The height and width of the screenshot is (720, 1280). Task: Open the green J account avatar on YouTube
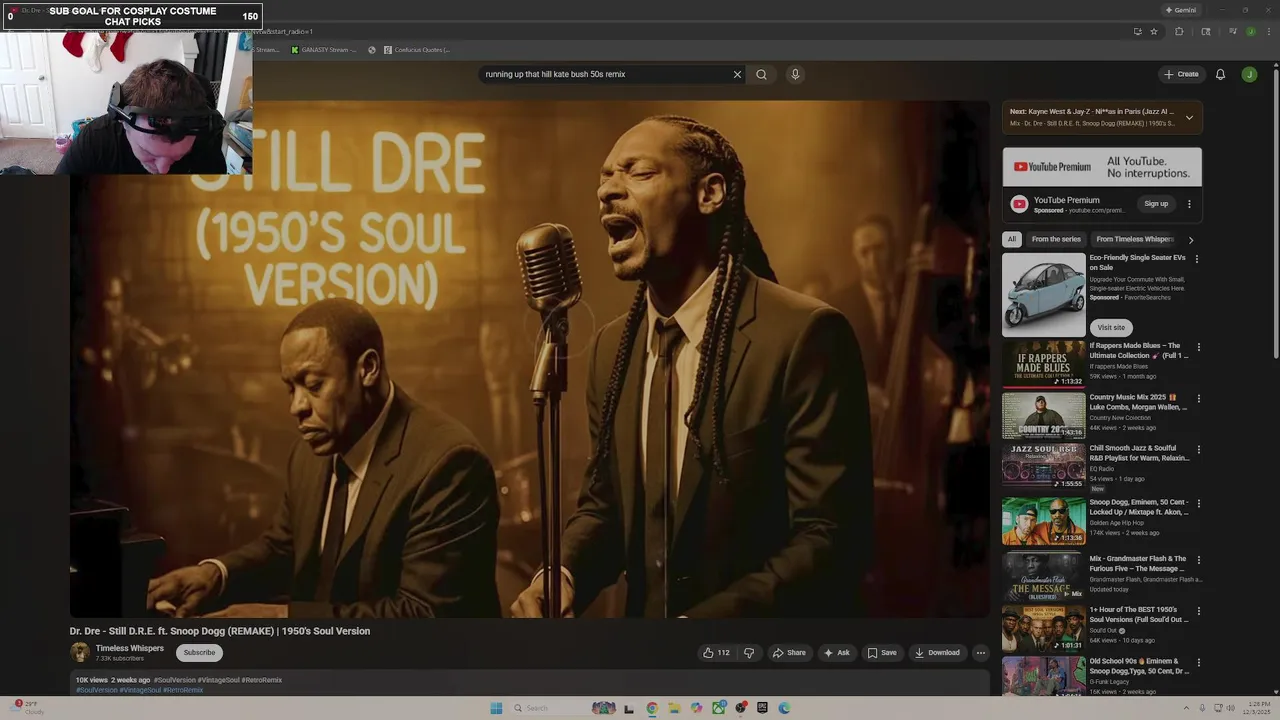pyautogui.click(x=1249, y=74)
